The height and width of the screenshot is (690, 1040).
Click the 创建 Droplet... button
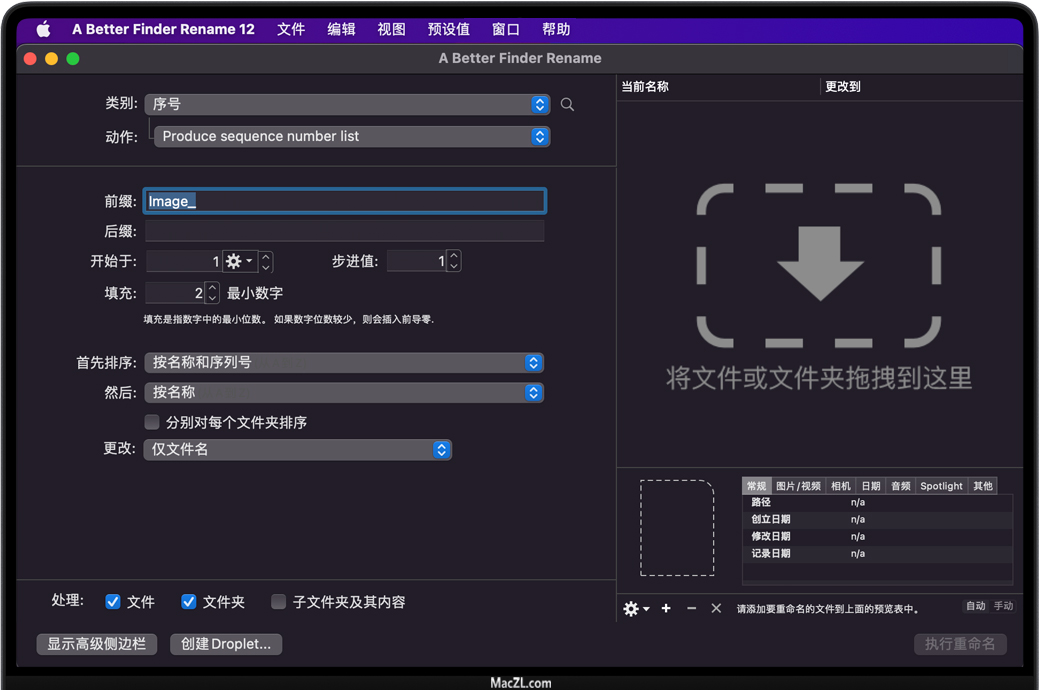click(226, 644)
